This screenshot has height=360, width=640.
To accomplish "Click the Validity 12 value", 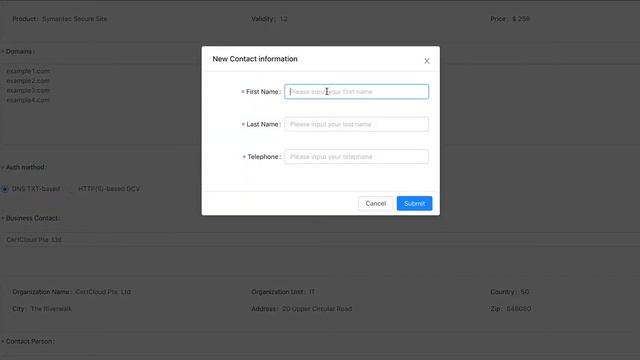I will 284,19.
